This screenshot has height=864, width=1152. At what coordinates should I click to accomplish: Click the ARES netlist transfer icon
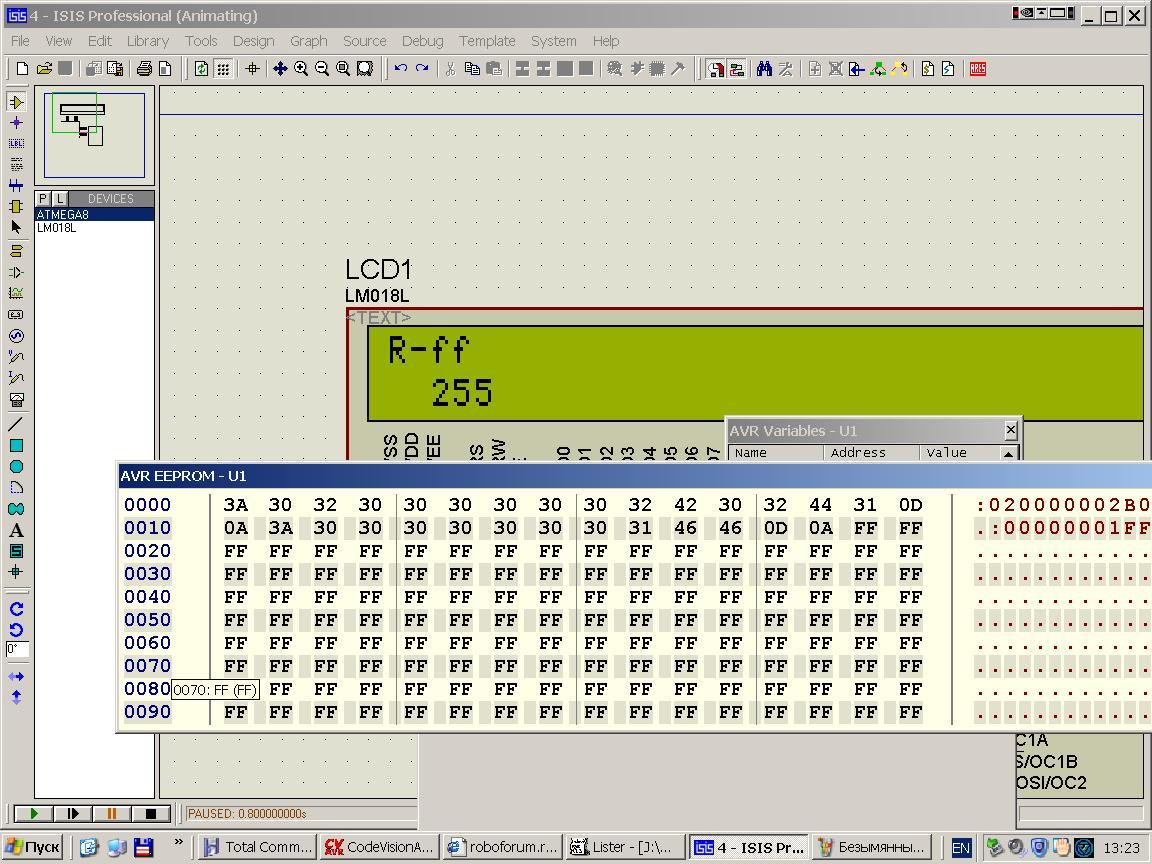click(977, 69)
